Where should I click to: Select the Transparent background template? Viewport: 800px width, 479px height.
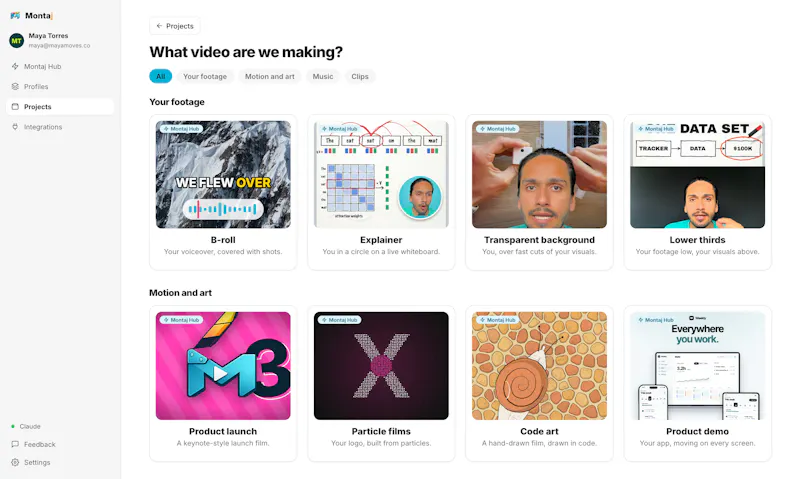(539, 192)
